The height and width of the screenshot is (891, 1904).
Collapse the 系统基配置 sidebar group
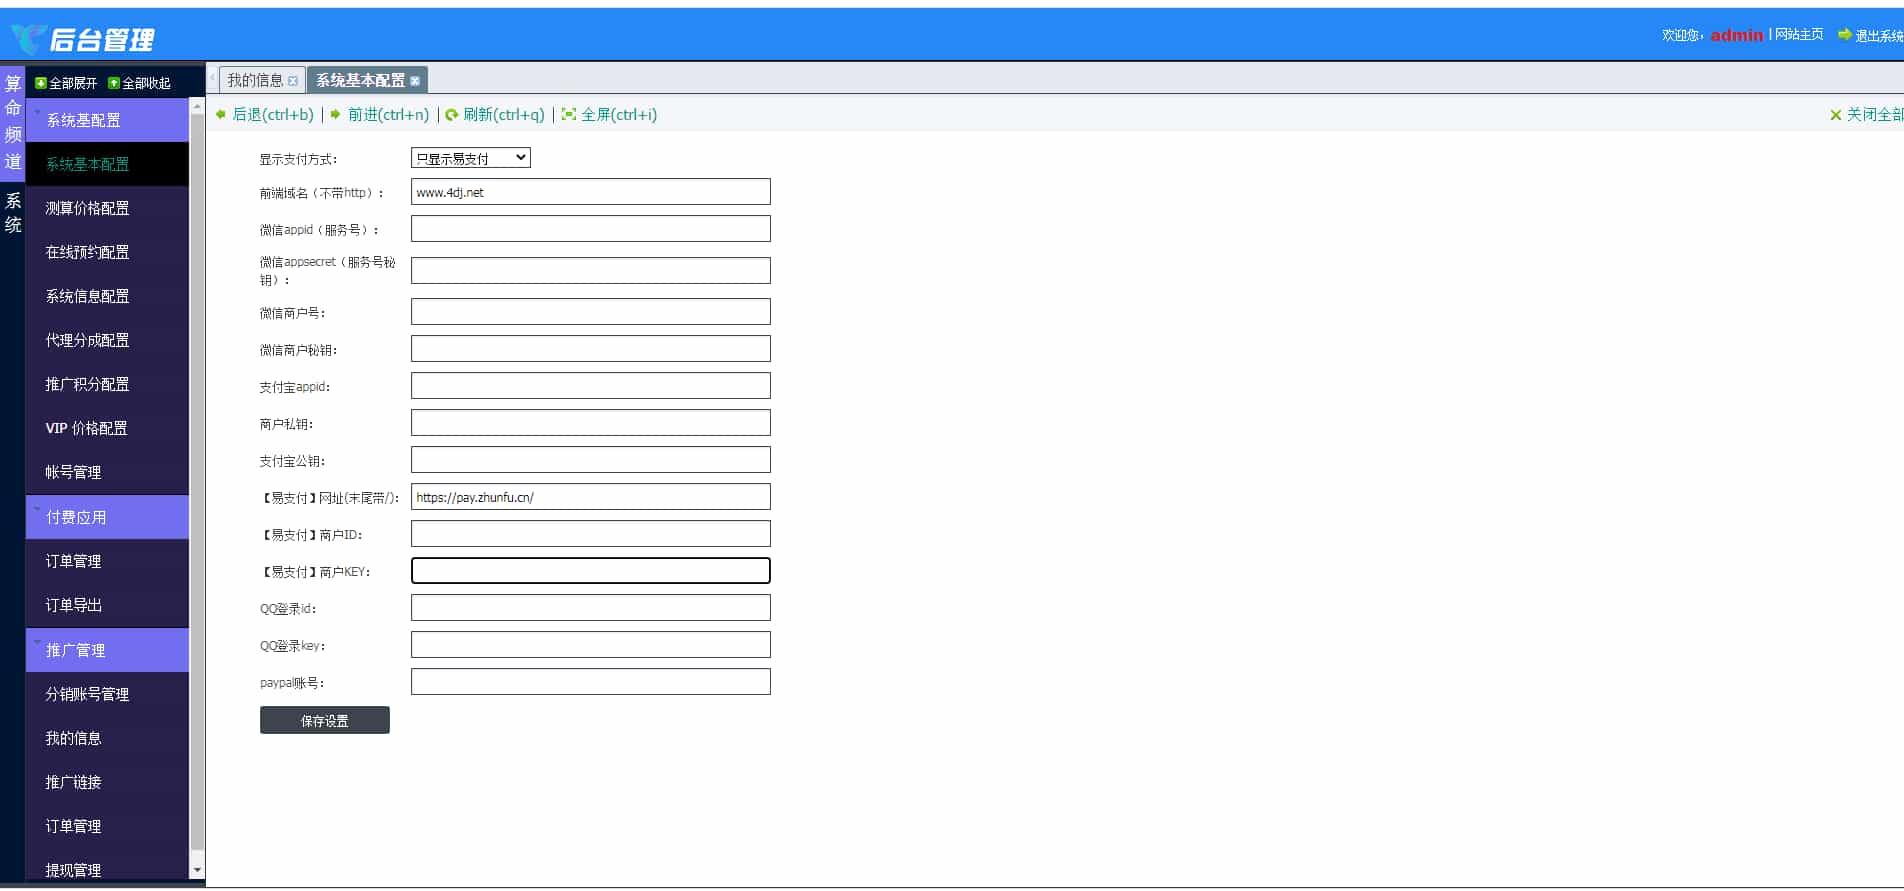(x=107, y=120)
